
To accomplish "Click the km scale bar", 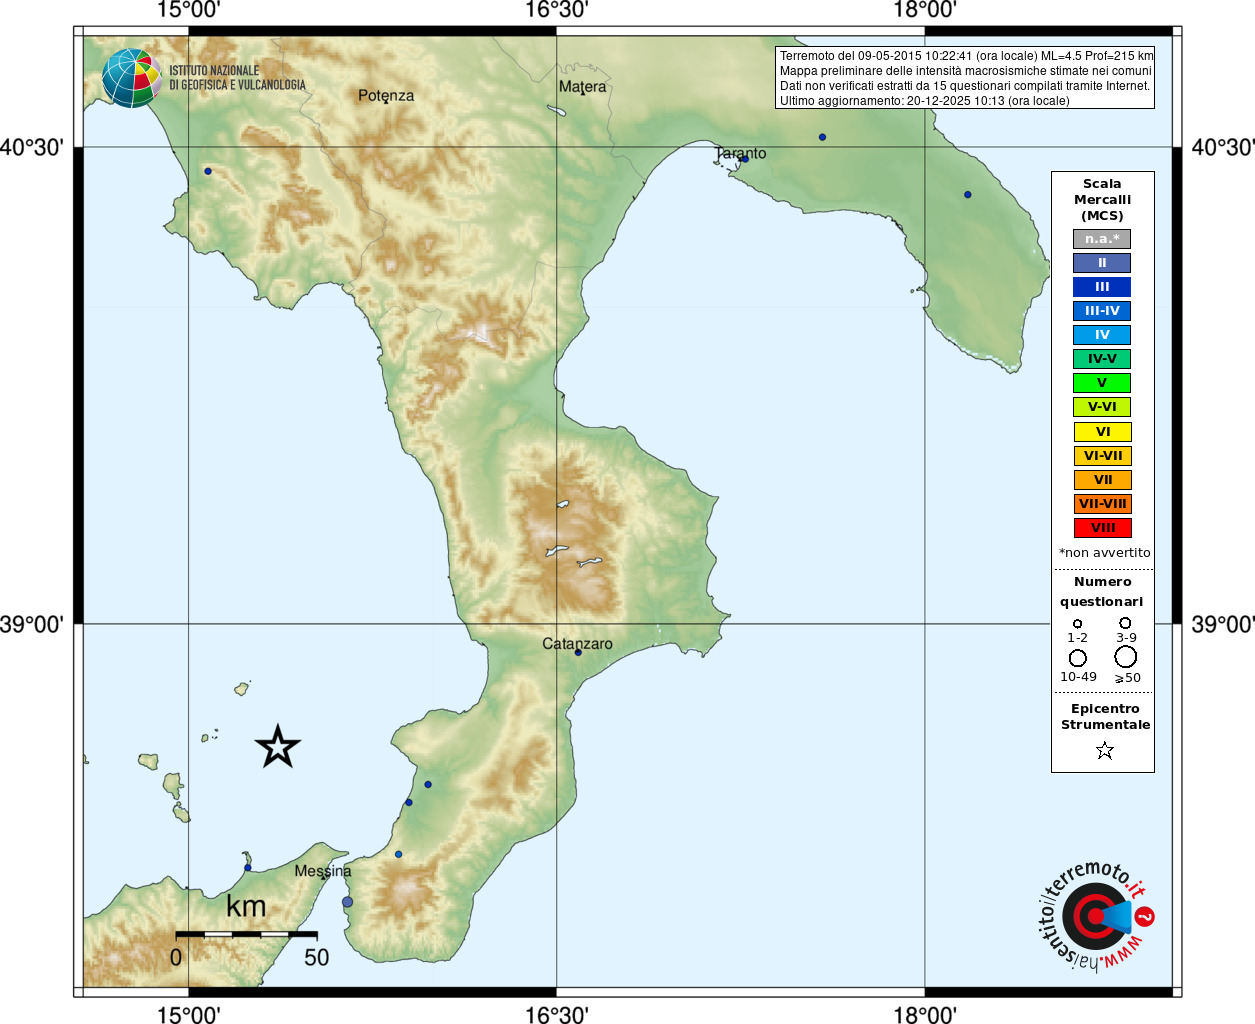I will pyautogui.click(x=246, y=934).
